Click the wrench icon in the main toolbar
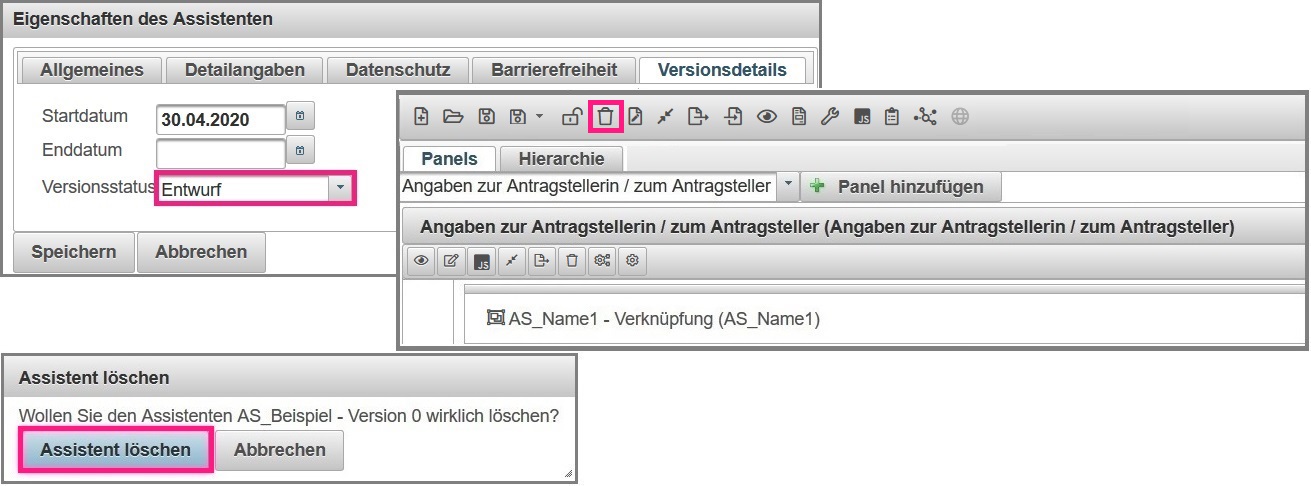The width and height of the screenshot is (1311, 486). point(829,117)
